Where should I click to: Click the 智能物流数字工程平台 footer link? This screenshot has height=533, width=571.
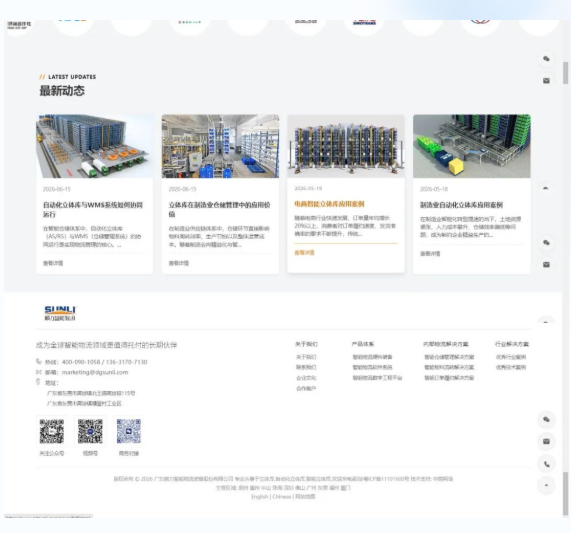point(377,378)
